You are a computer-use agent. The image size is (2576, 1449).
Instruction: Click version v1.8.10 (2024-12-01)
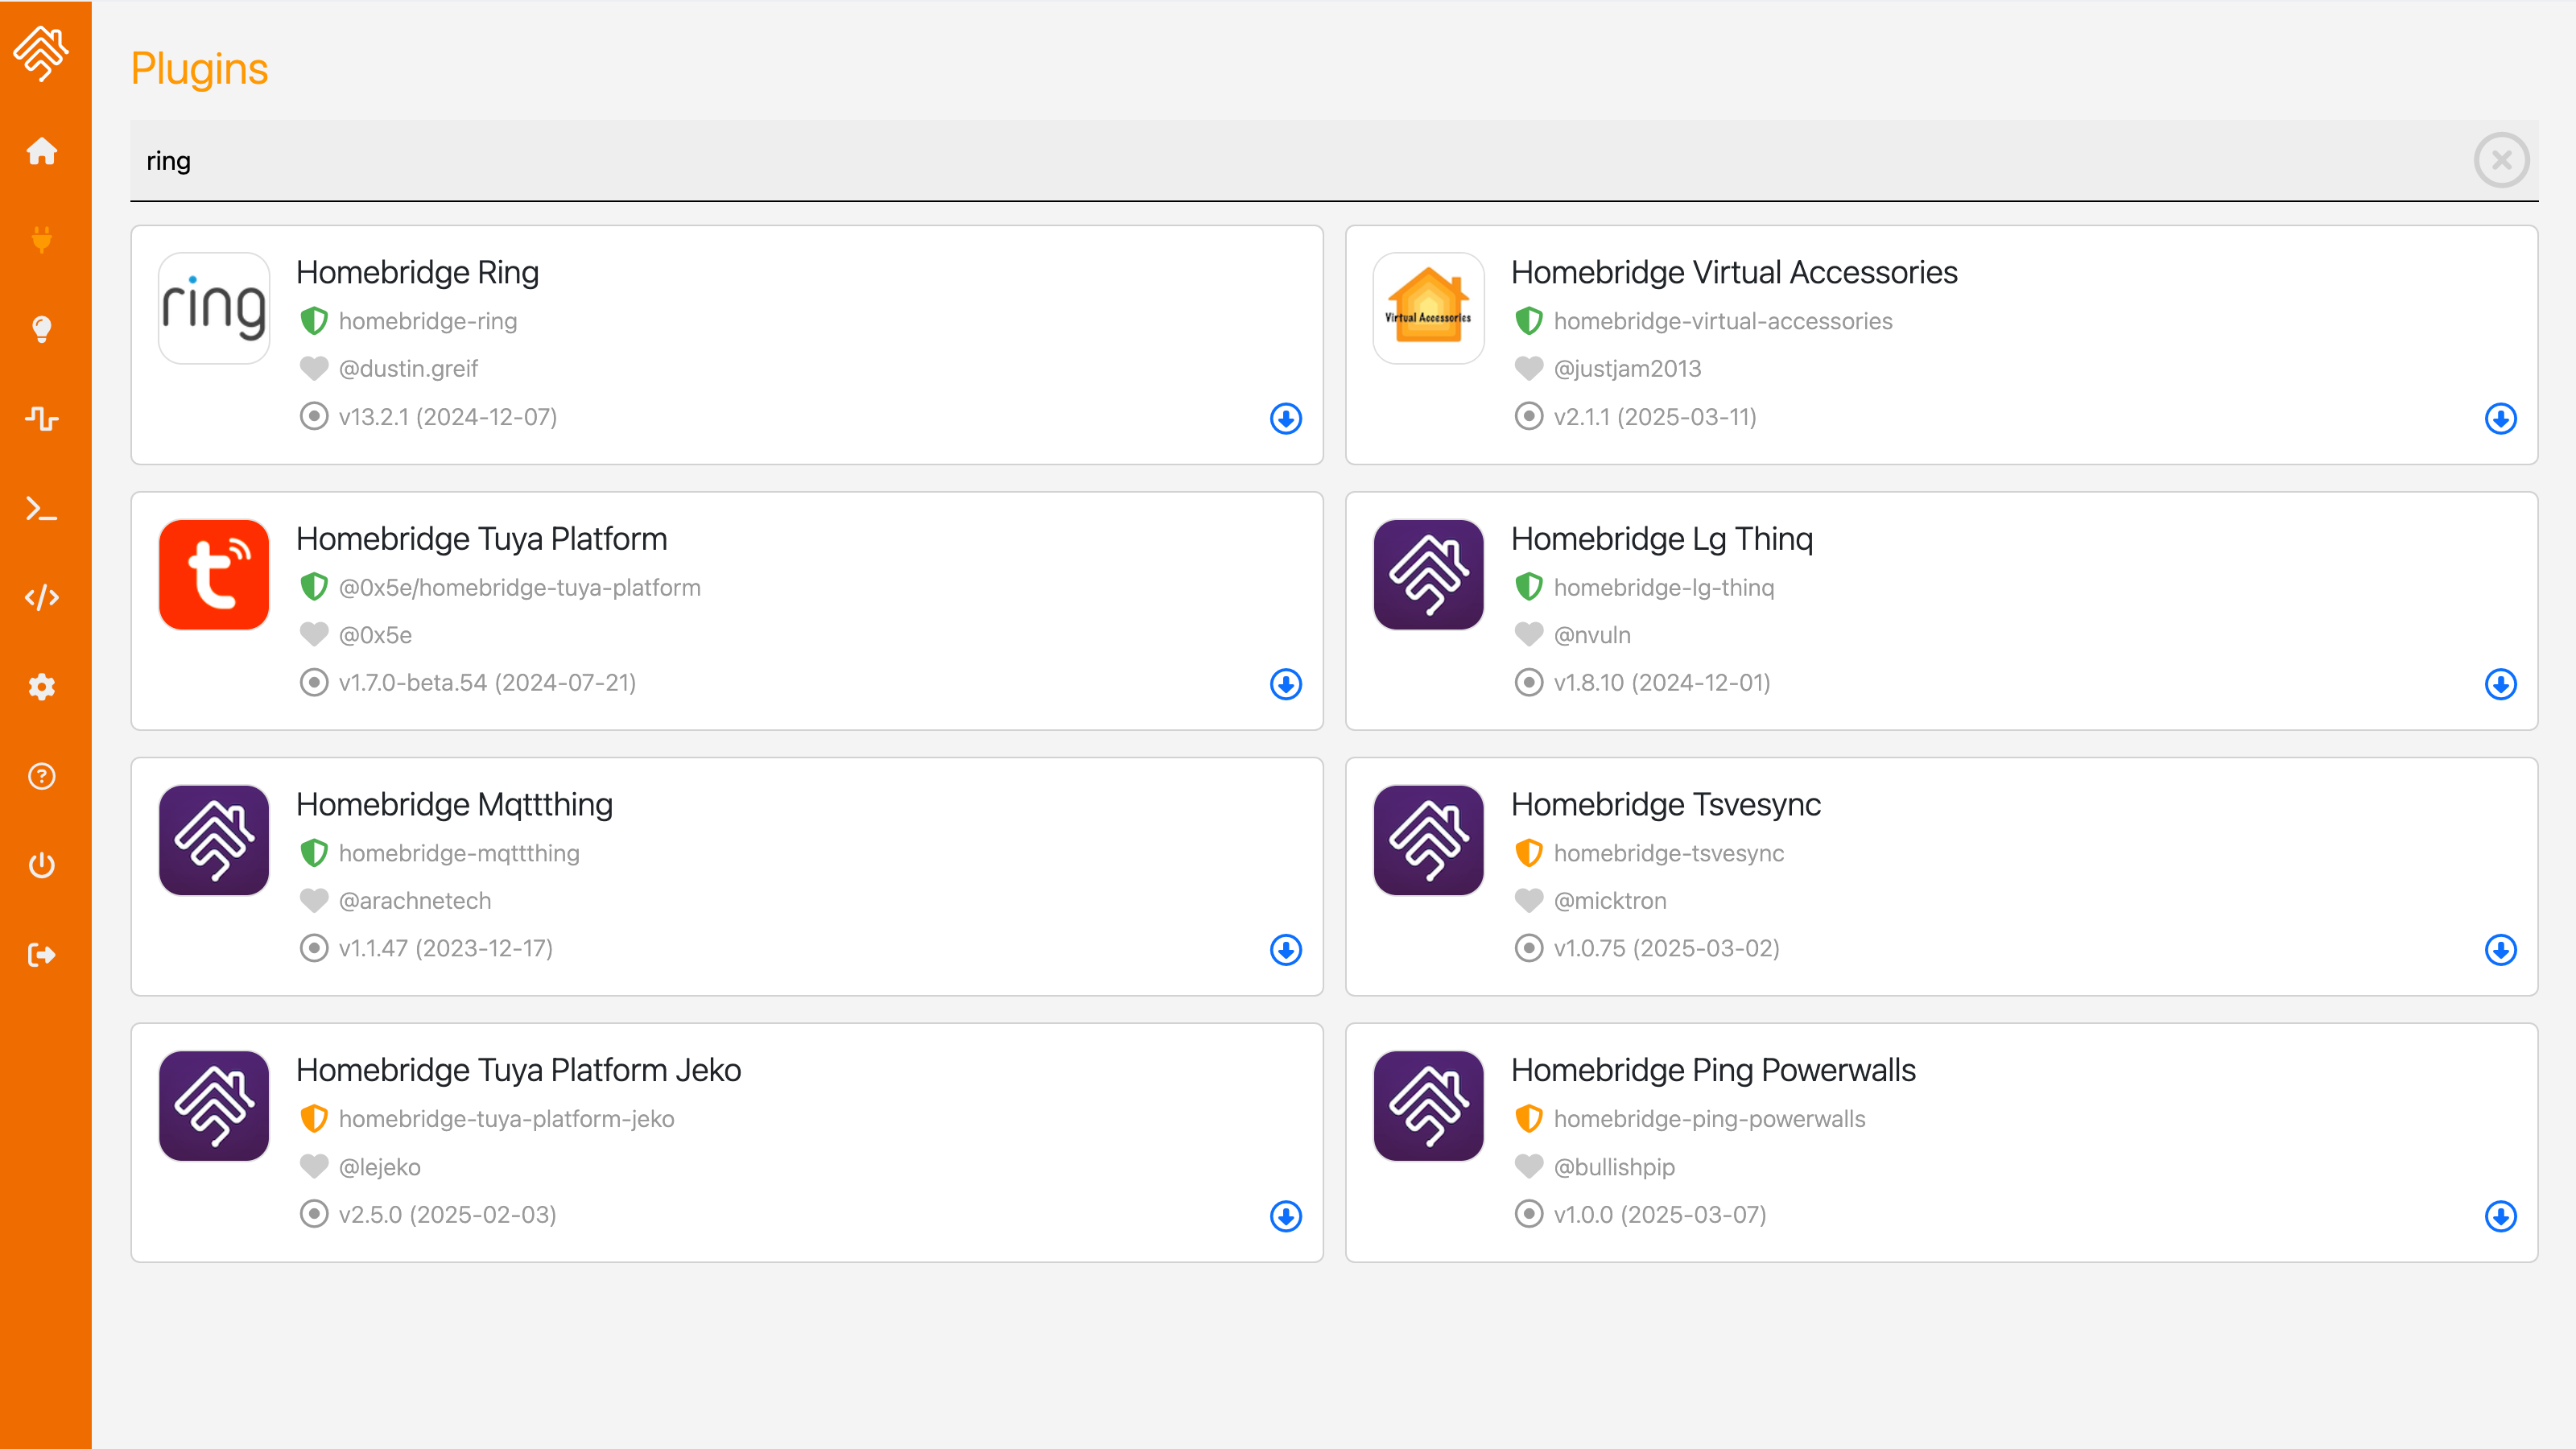1662,683
